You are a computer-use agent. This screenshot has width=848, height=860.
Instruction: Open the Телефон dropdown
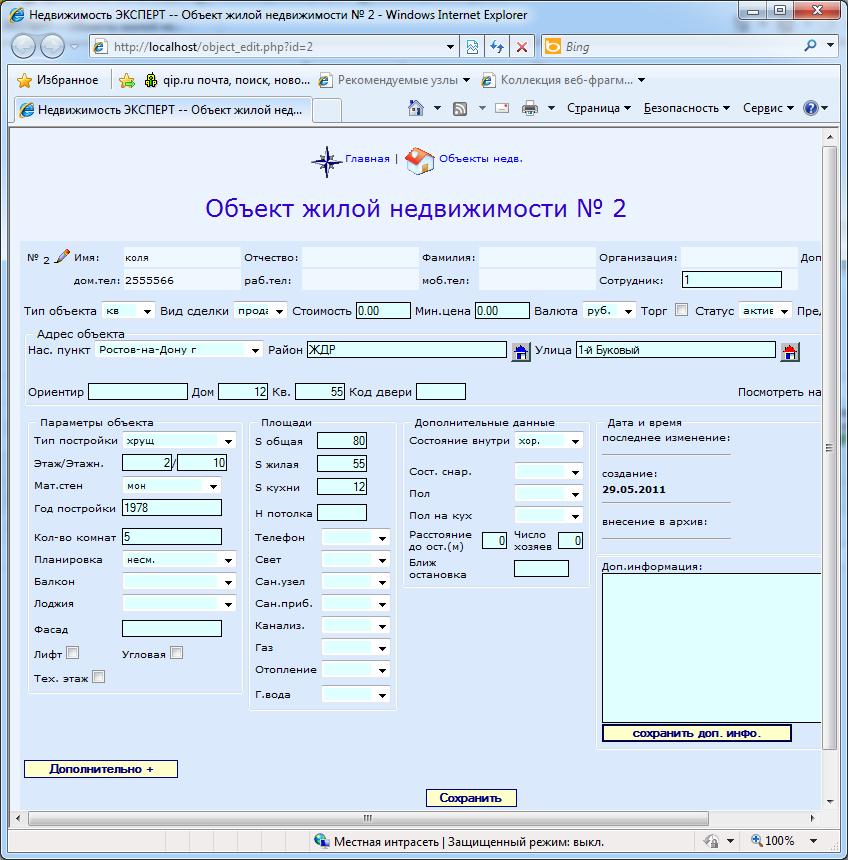pos(355,539)
